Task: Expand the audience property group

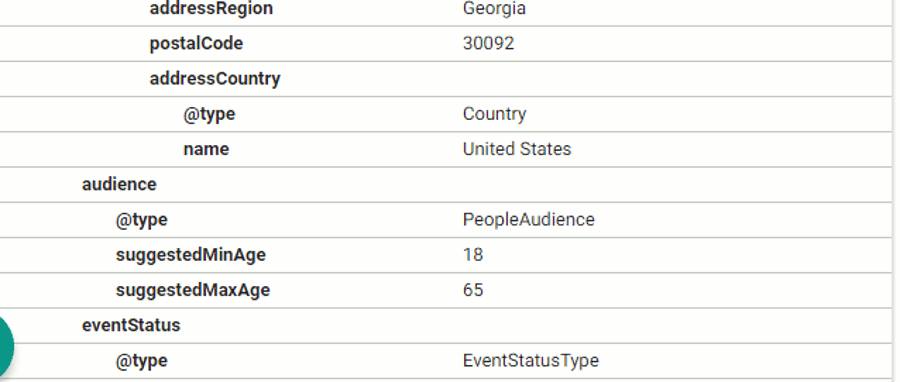Action: pos(119,184)
